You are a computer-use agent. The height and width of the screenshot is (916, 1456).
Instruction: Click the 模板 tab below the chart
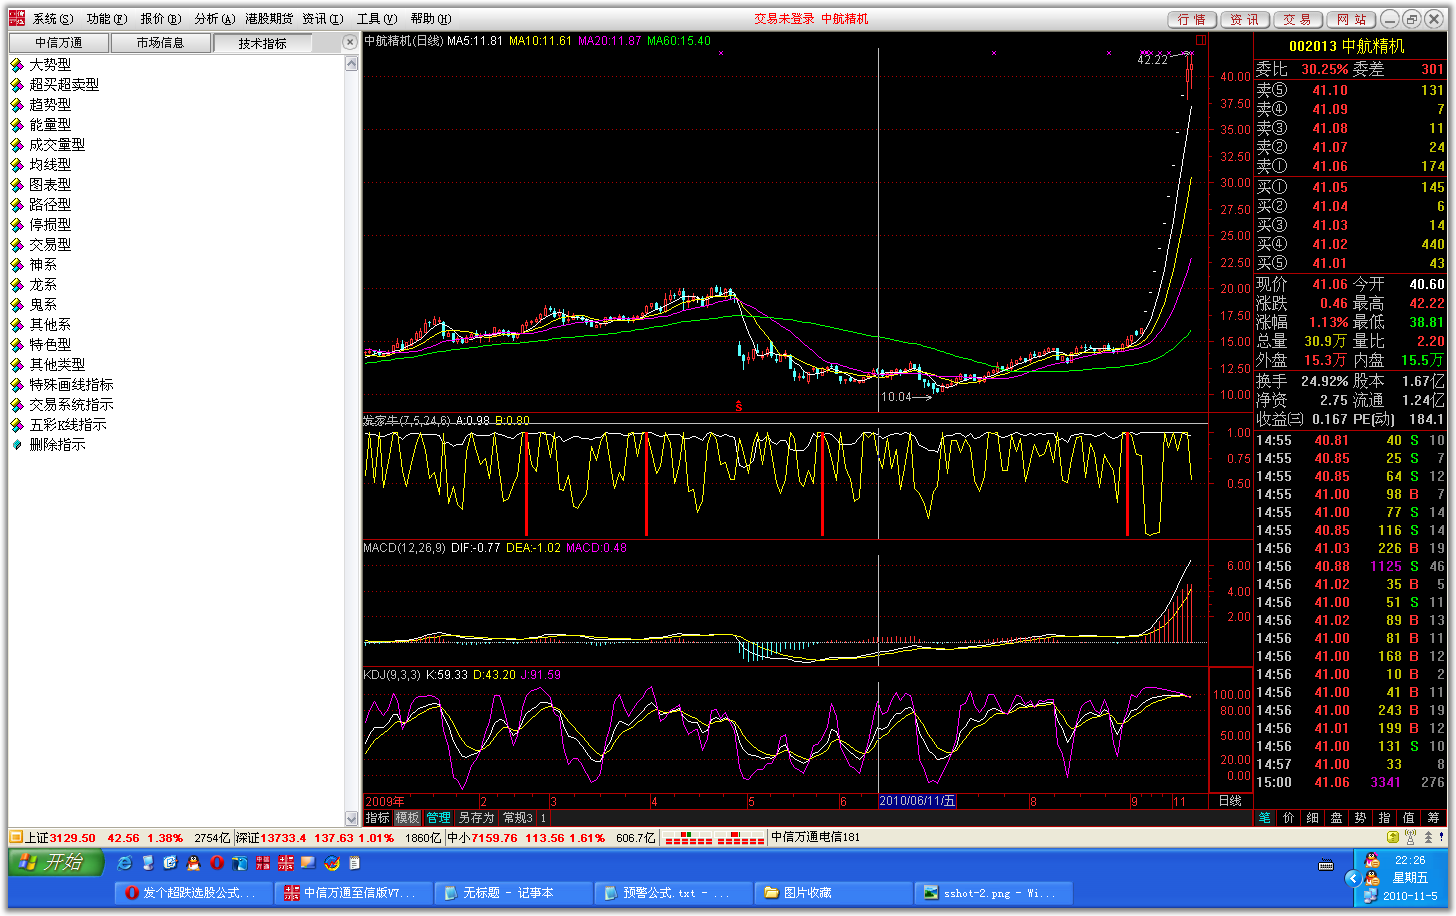point(407,818)
